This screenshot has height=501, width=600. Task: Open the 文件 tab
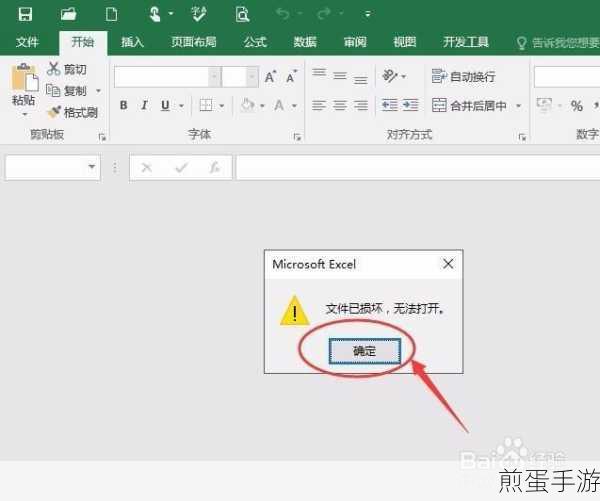point(27,42)
